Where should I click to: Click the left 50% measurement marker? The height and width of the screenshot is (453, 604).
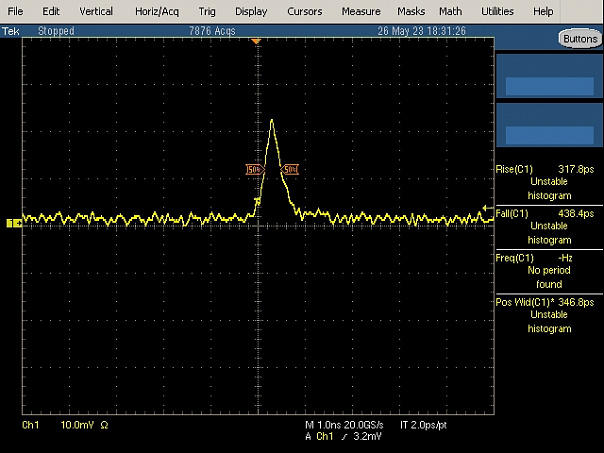point(255,169)
